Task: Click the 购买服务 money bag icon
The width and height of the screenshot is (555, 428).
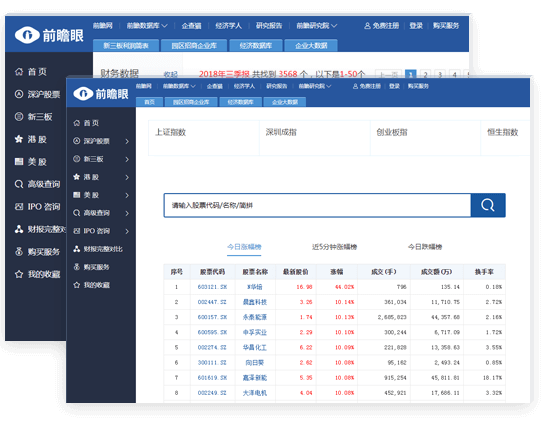Action: [x=76, y=267]
